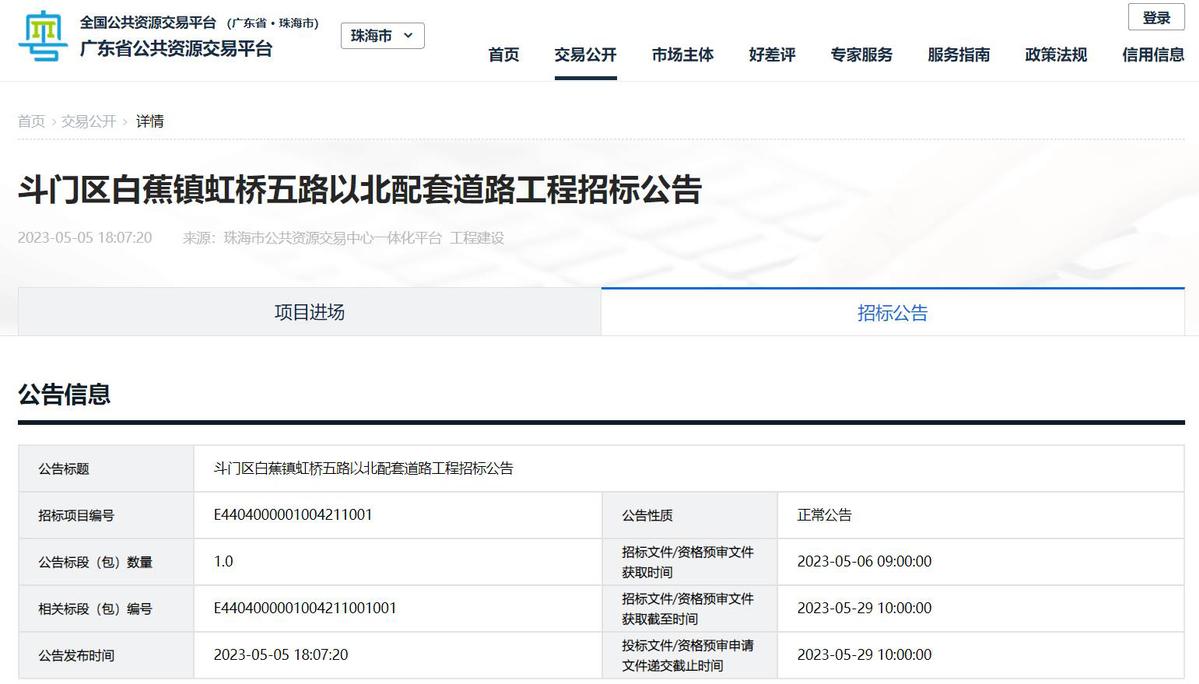The image size is (1199, 684).
Task: Click the 招标文件/资格预审文件获取时间 label
Action: coord(687,562)
